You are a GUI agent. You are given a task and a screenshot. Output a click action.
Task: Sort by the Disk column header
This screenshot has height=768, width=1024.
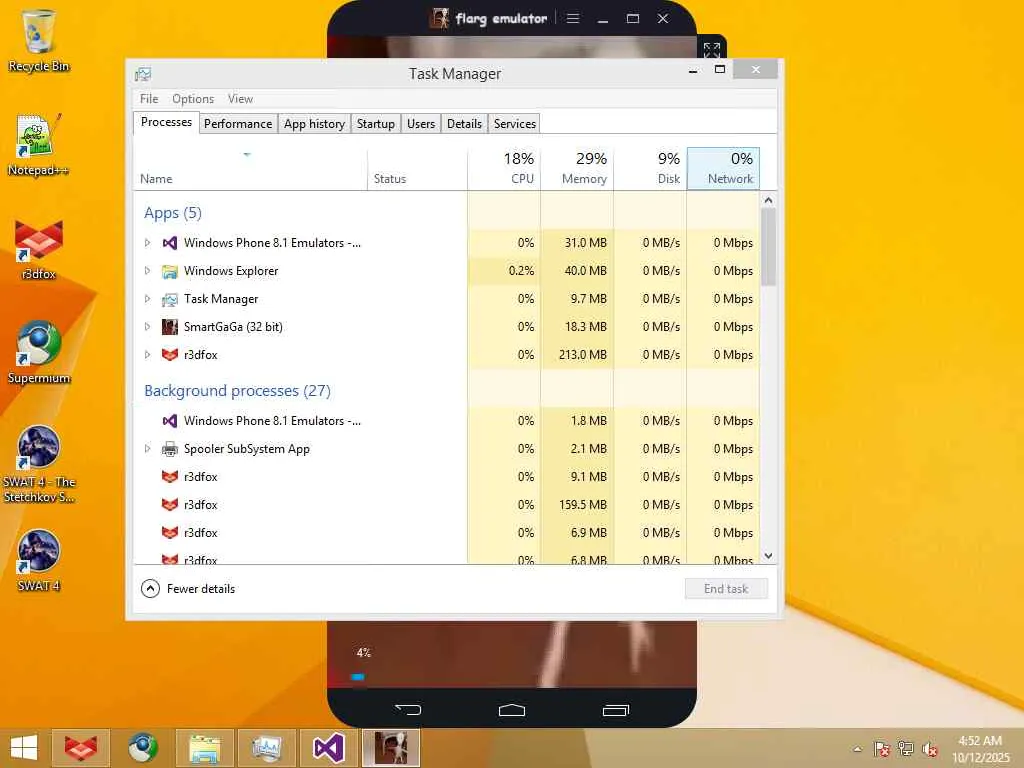click(650, 169)
